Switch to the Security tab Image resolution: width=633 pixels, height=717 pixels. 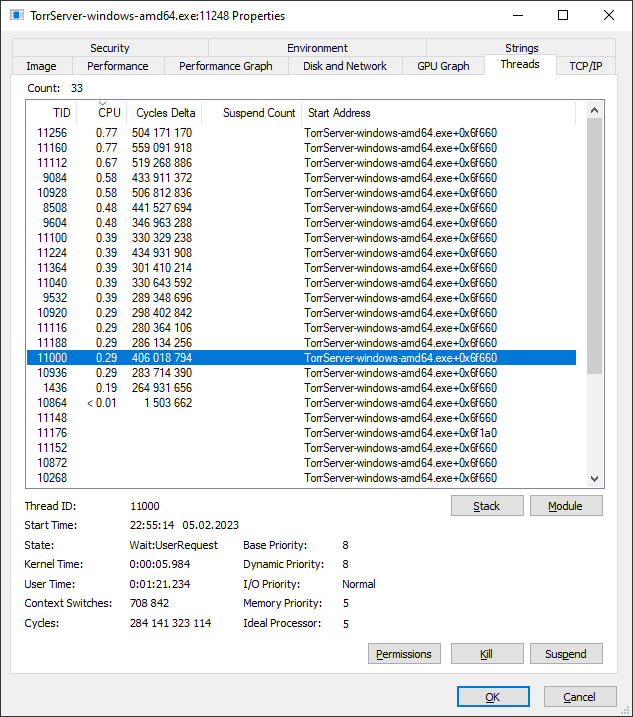(x=110, y=48)
